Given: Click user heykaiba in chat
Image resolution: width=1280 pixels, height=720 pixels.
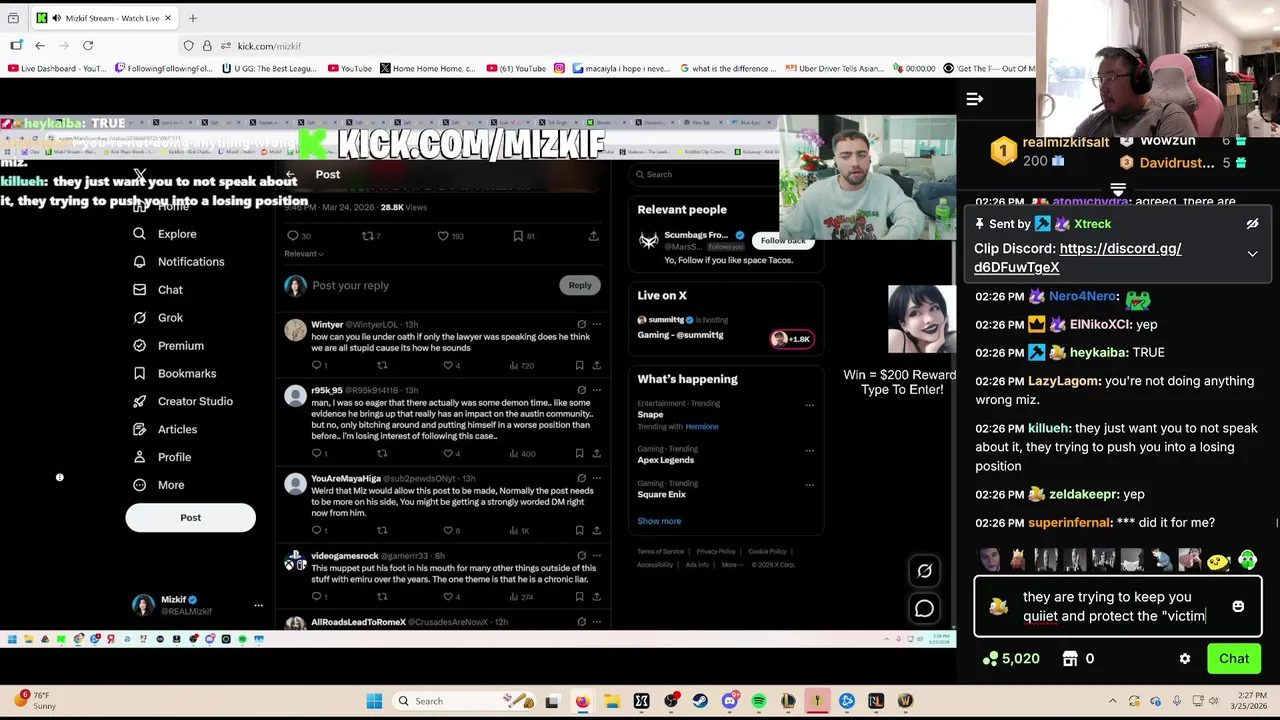Looking at the screenshot, I should tap(1098, 353).
